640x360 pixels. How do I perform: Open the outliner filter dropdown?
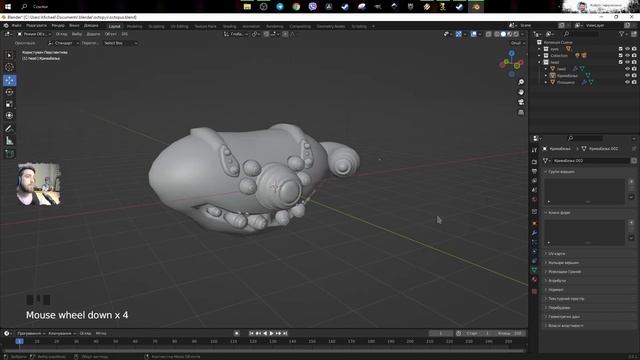click(x=623, y=34)
